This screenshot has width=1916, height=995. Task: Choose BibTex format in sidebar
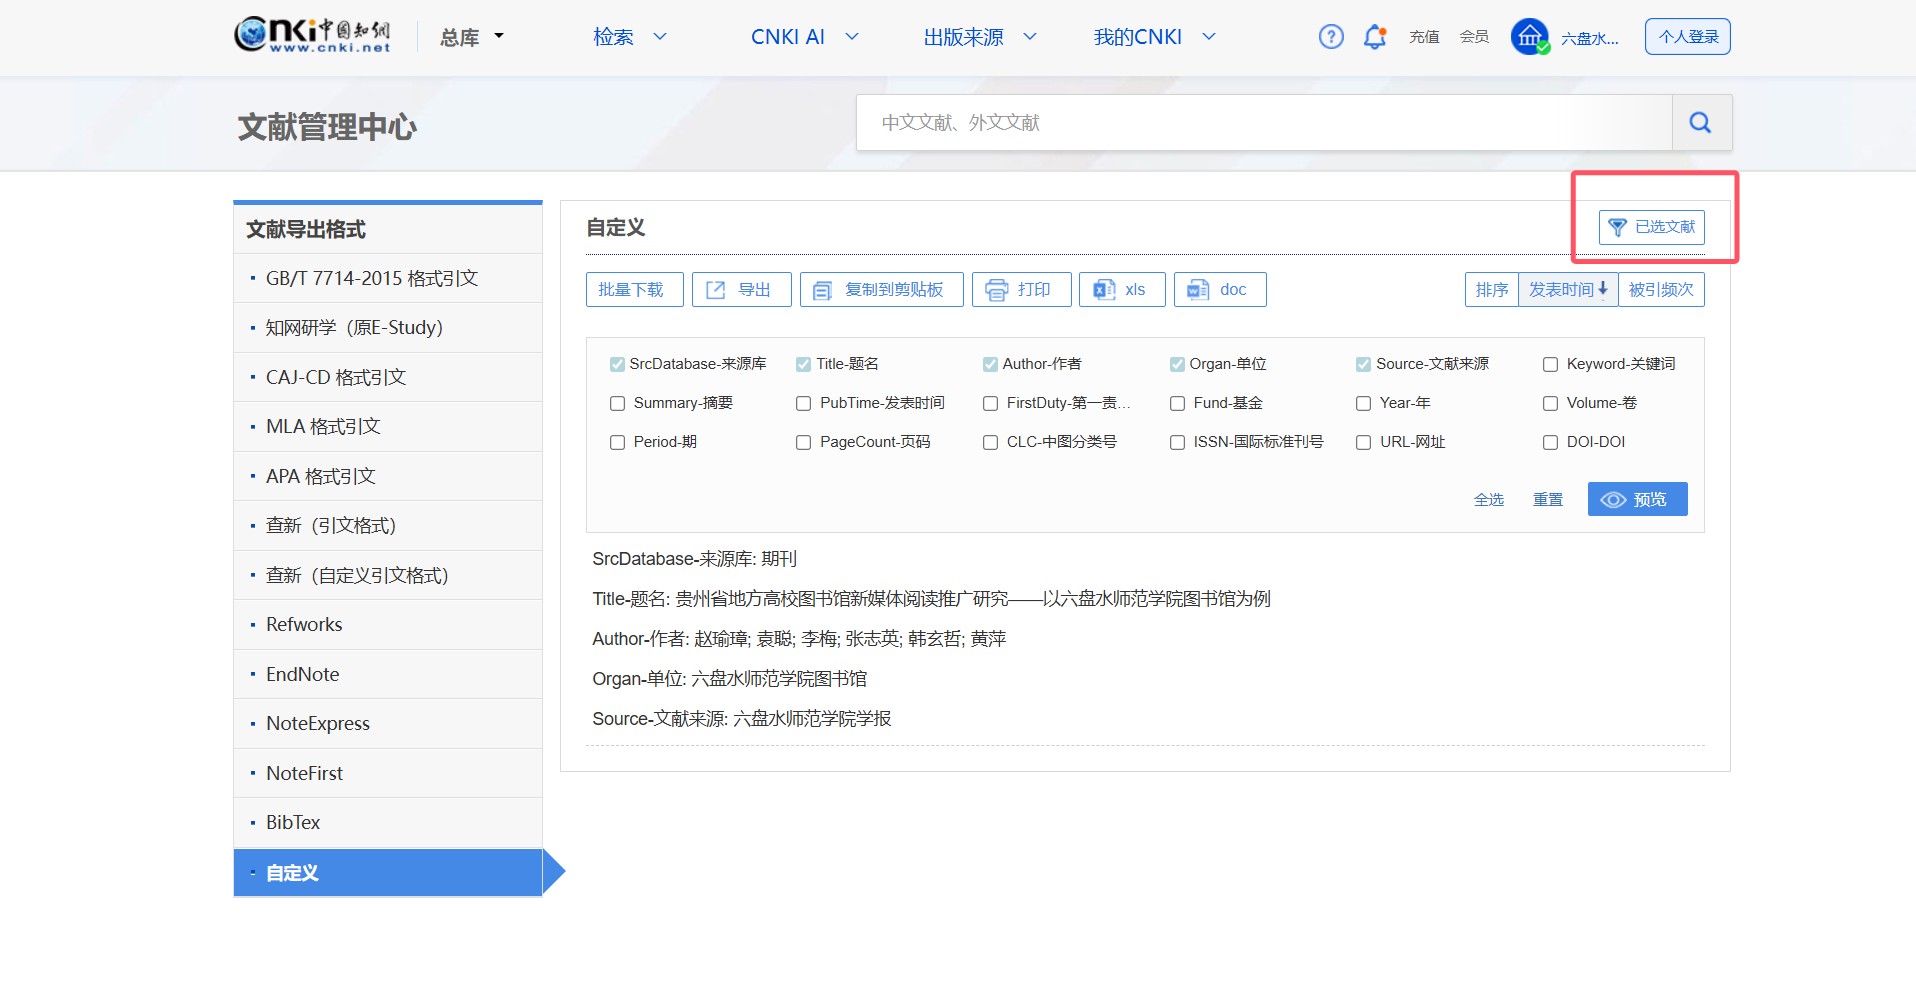click(293, 822)
